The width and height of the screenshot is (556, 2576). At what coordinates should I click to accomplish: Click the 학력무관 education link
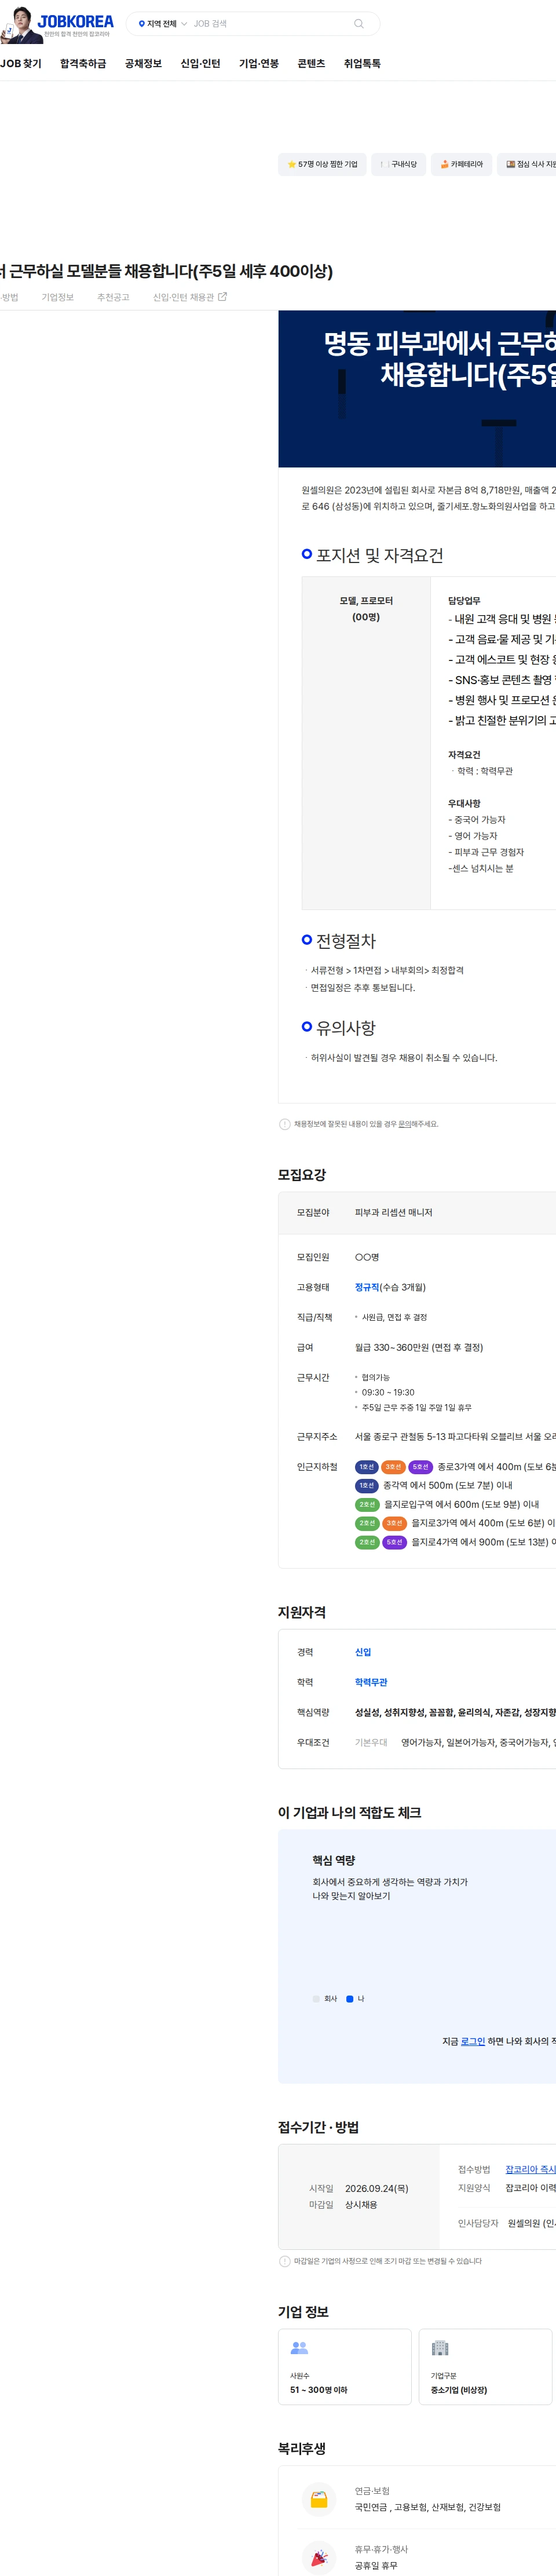click(x=371, y=1682)
